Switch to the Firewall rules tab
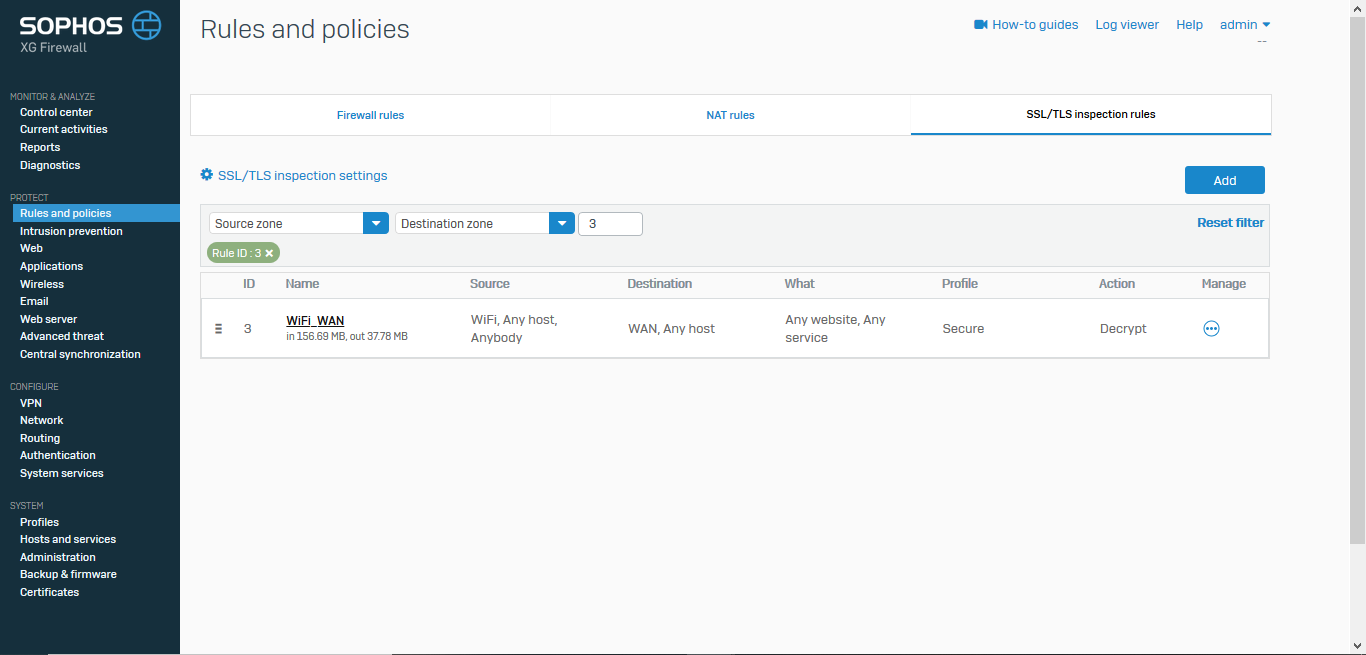1366x655 pixels. (x=370, y=115)
